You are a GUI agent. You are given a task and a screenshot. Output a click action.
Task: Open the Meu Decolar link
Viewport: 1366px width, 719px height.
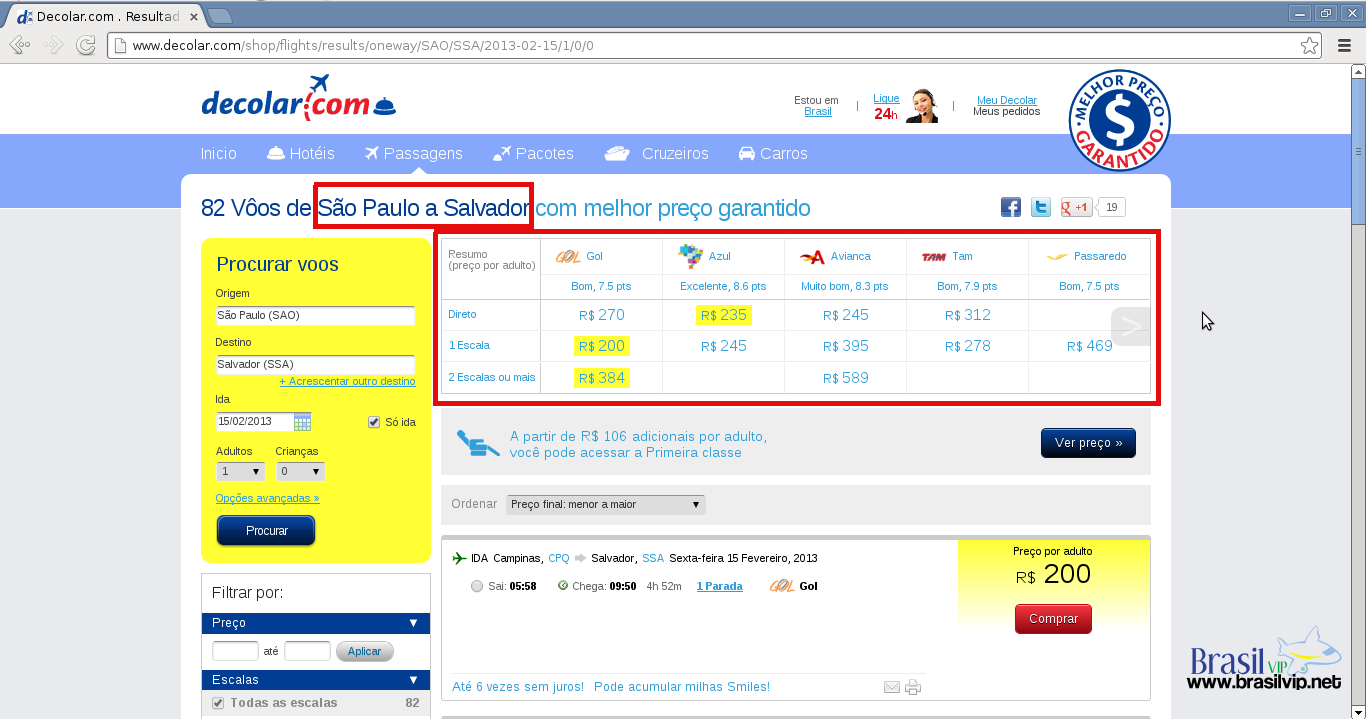(1007, 100)
